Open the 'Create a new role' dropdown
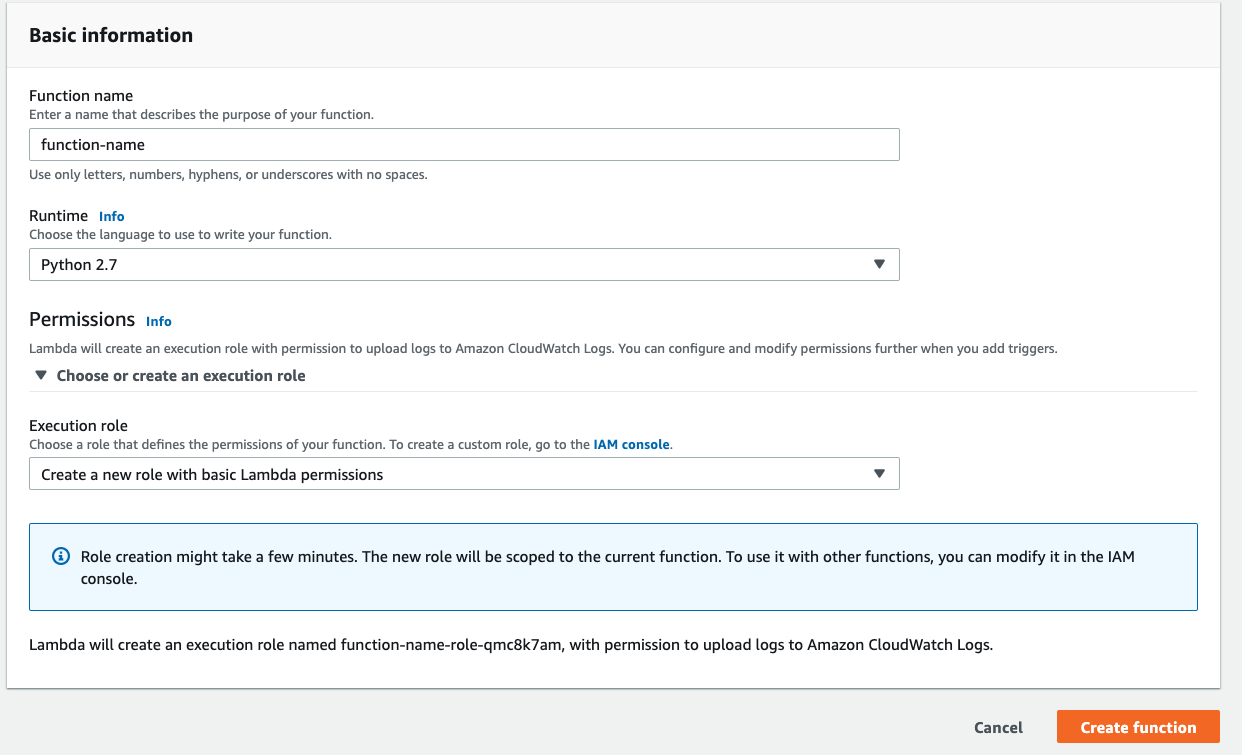Screen dimensions: 1242x755 pos(464,474)
